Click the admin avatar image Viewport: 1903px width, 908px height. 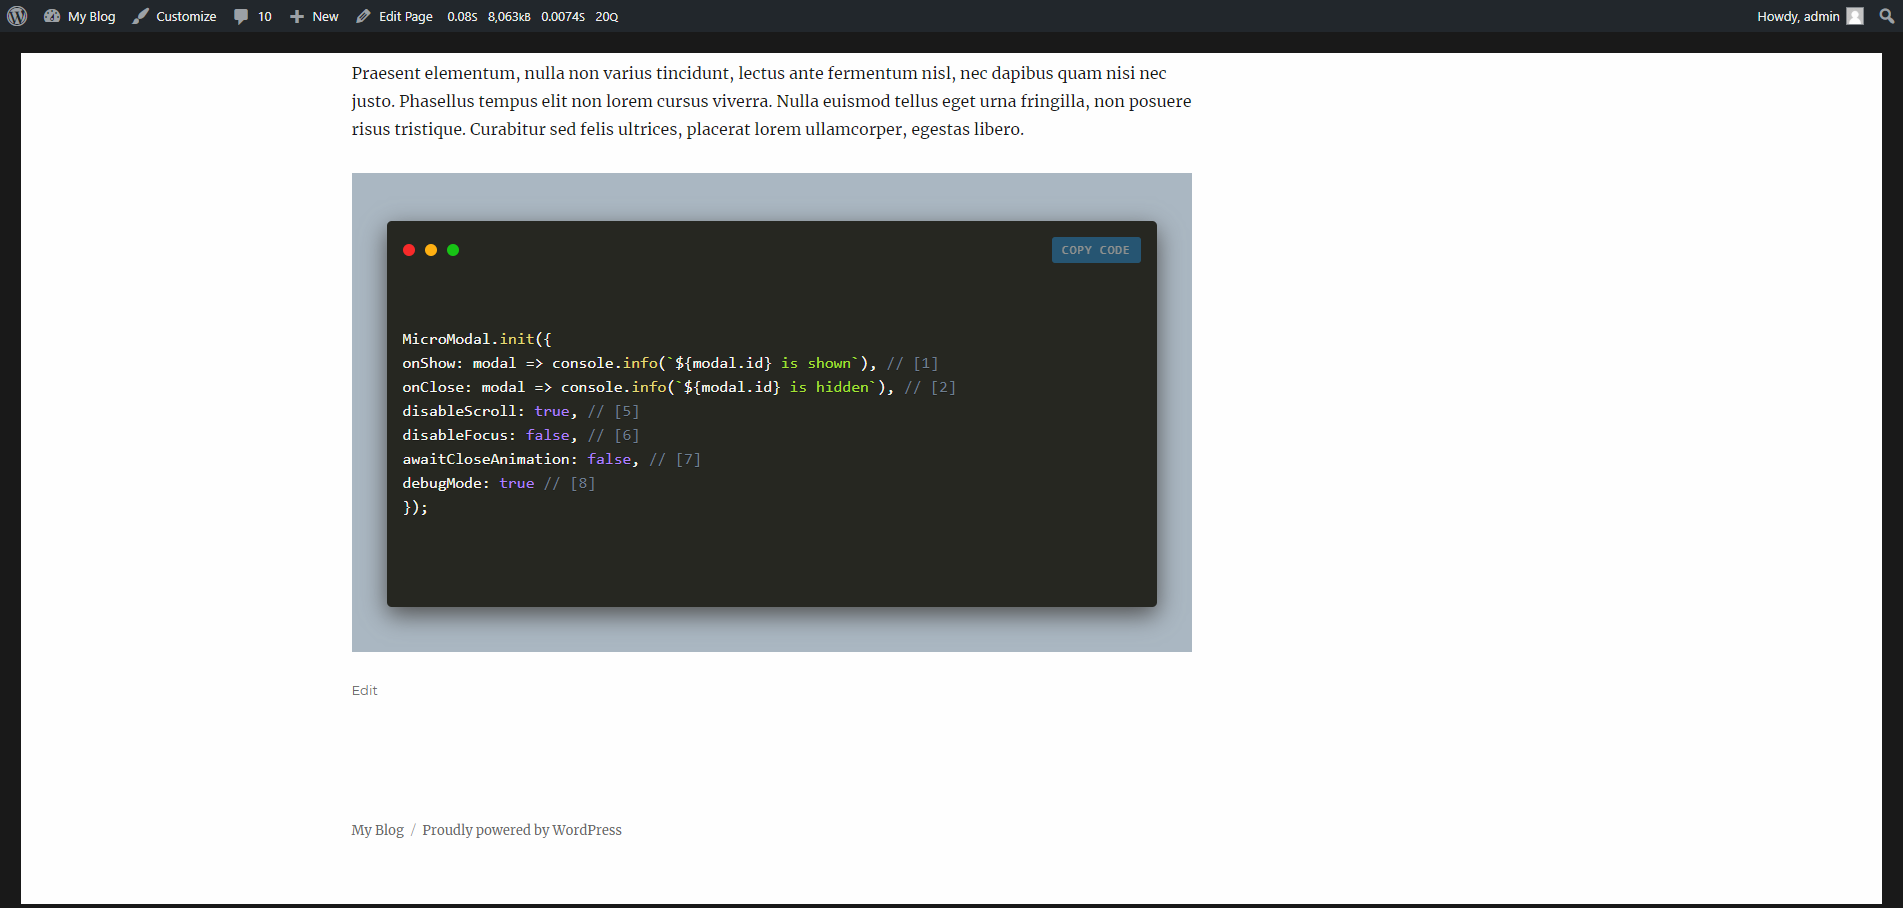click(1855, 16)
